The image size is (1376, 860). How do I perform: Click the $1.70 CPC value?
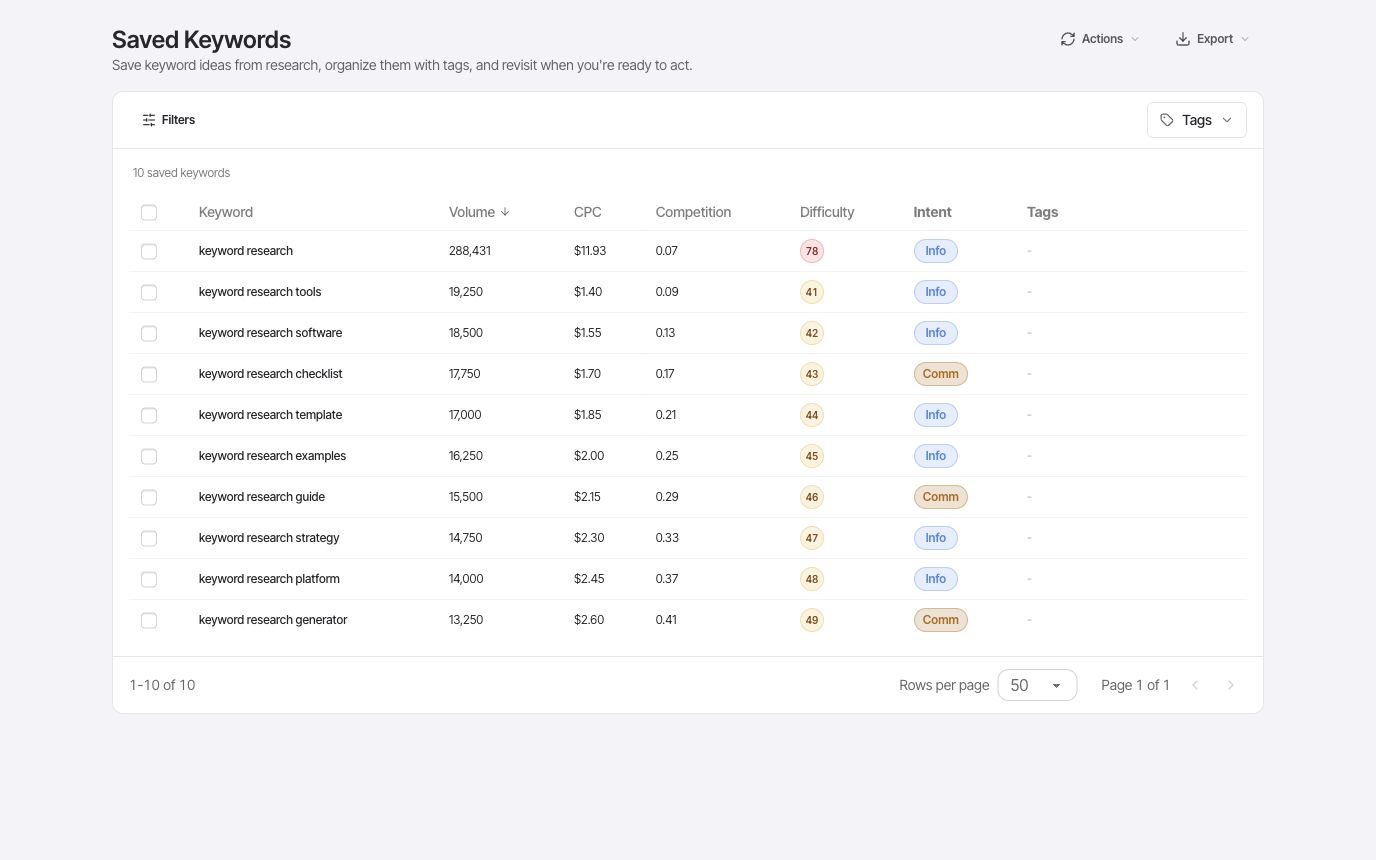(x=587, y=374)
